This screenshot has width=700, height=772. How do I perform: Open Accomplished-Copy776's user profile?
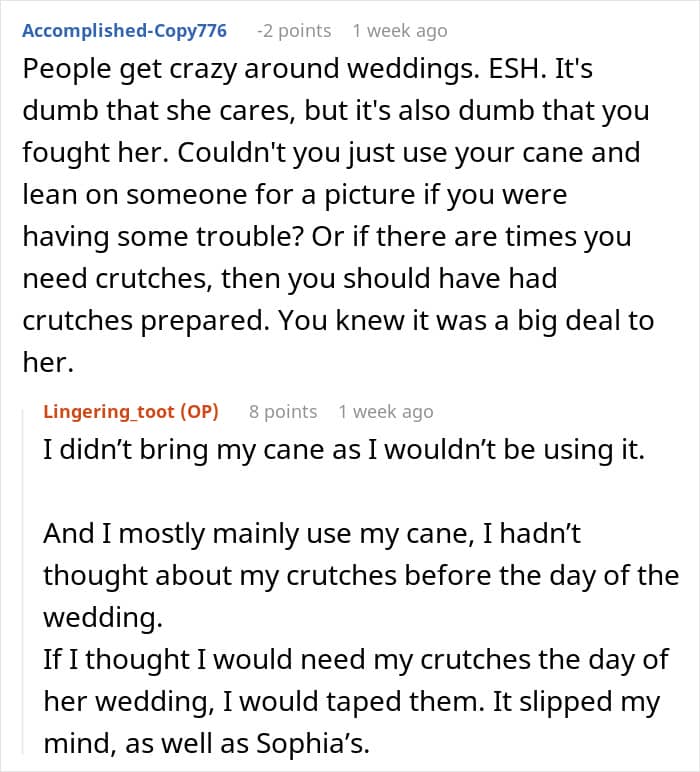(x=125, y=31)
